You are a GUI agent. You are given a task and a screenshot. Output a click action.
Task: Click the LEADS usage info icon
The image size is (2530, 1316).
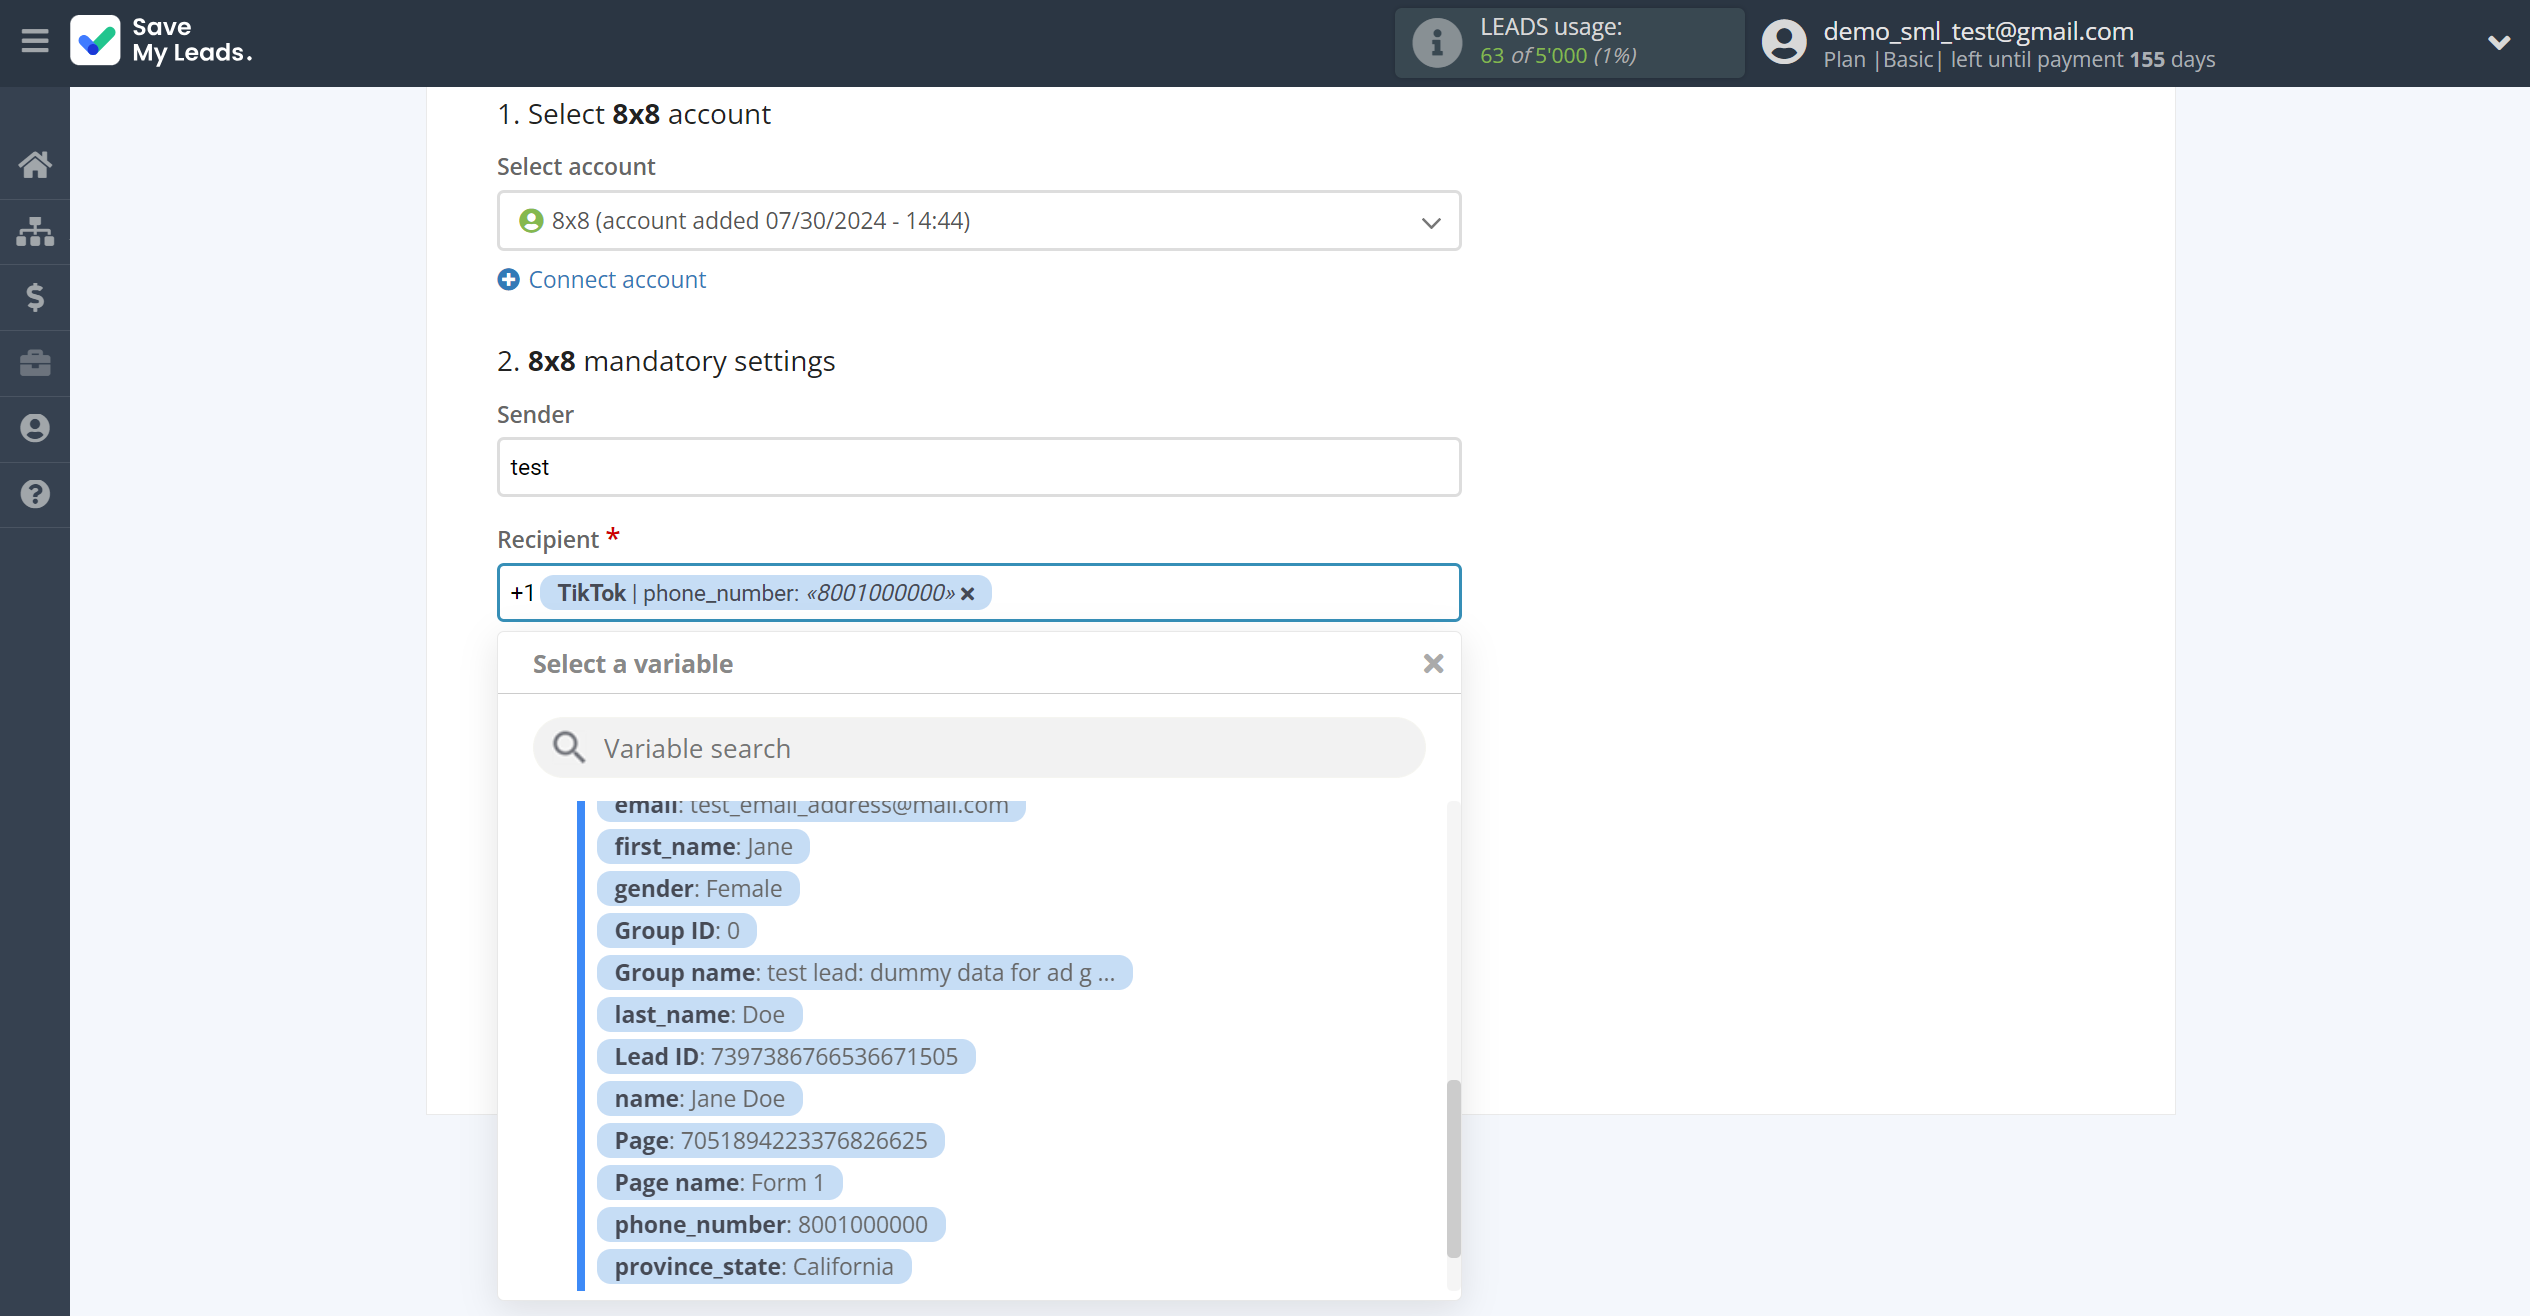point(1437,43)
